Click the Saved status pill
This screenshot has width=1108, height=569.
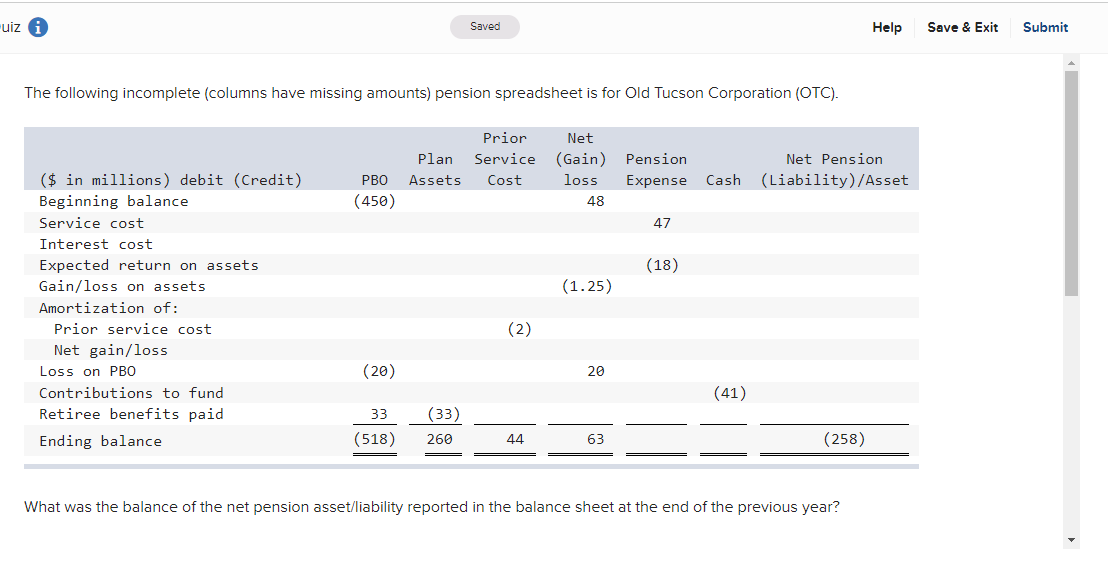point(485,27)
